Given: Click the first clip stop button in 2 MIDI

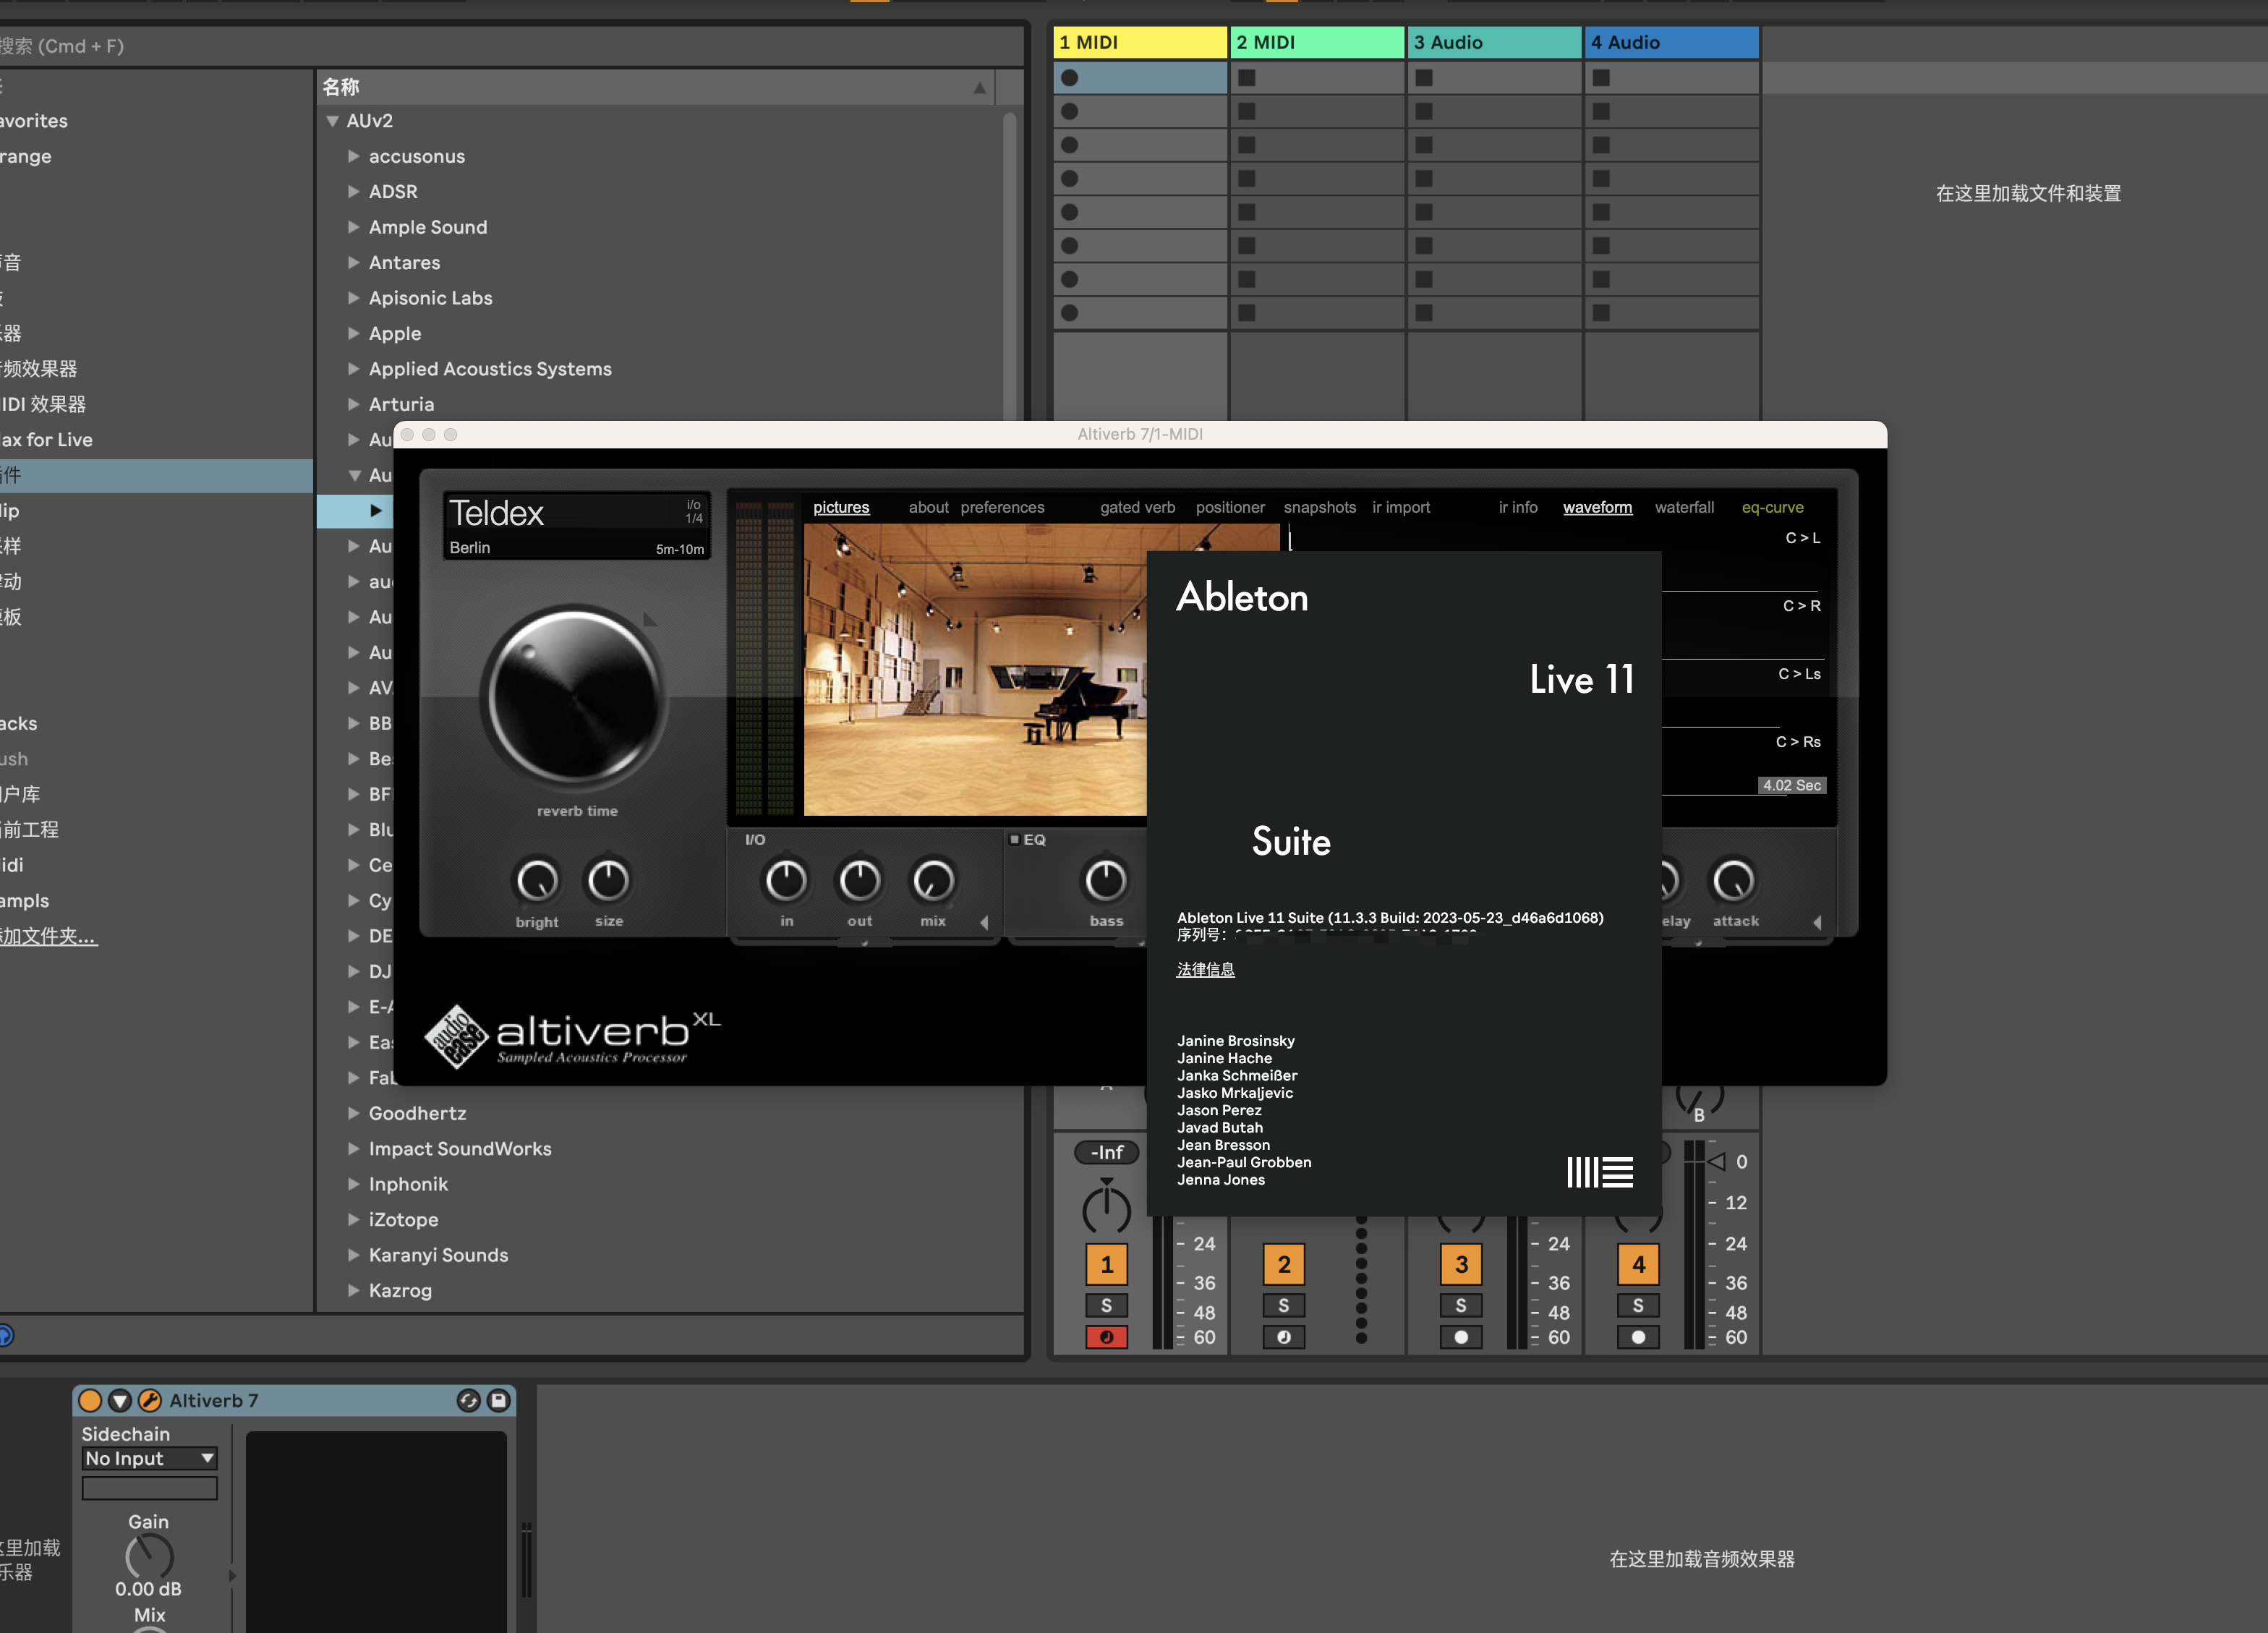Looking at the screenshot, I should [1246, 77].
